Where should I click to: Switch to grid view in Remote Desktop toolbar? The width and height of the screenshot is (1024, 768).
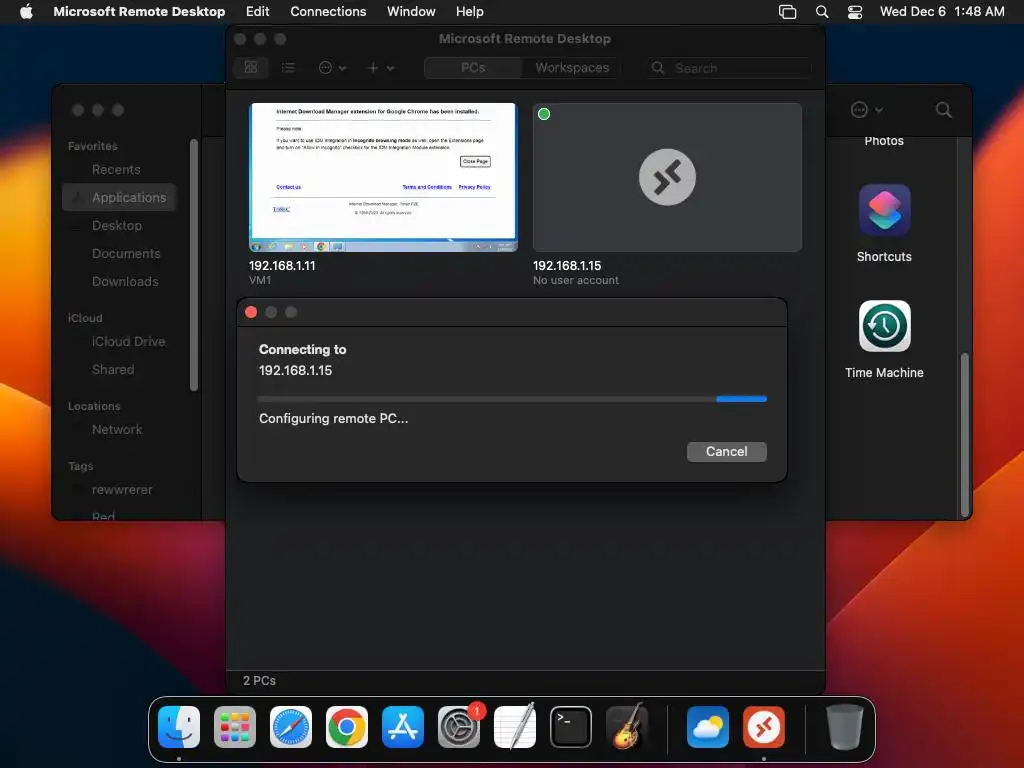[x=251, y=67]
